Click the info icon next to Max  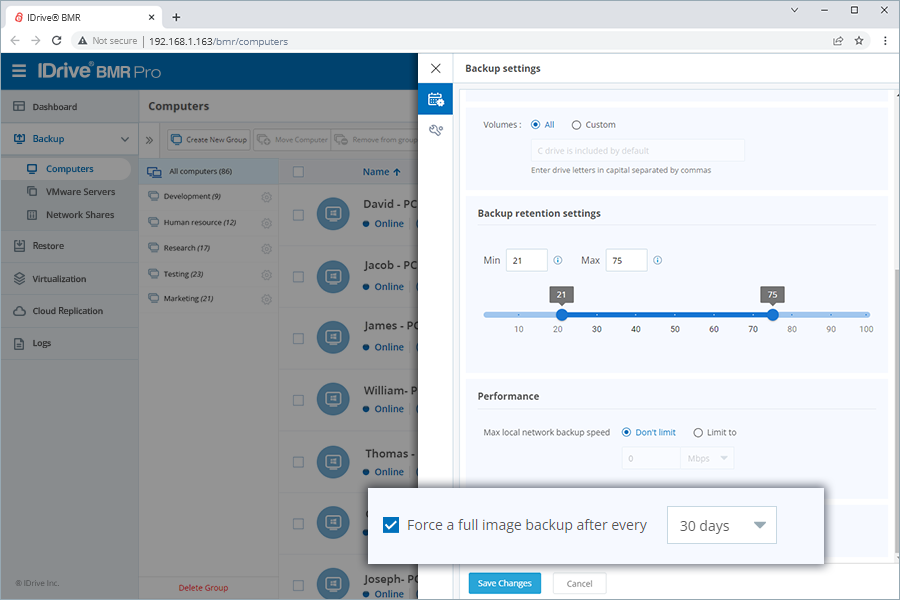click(657, 260)
